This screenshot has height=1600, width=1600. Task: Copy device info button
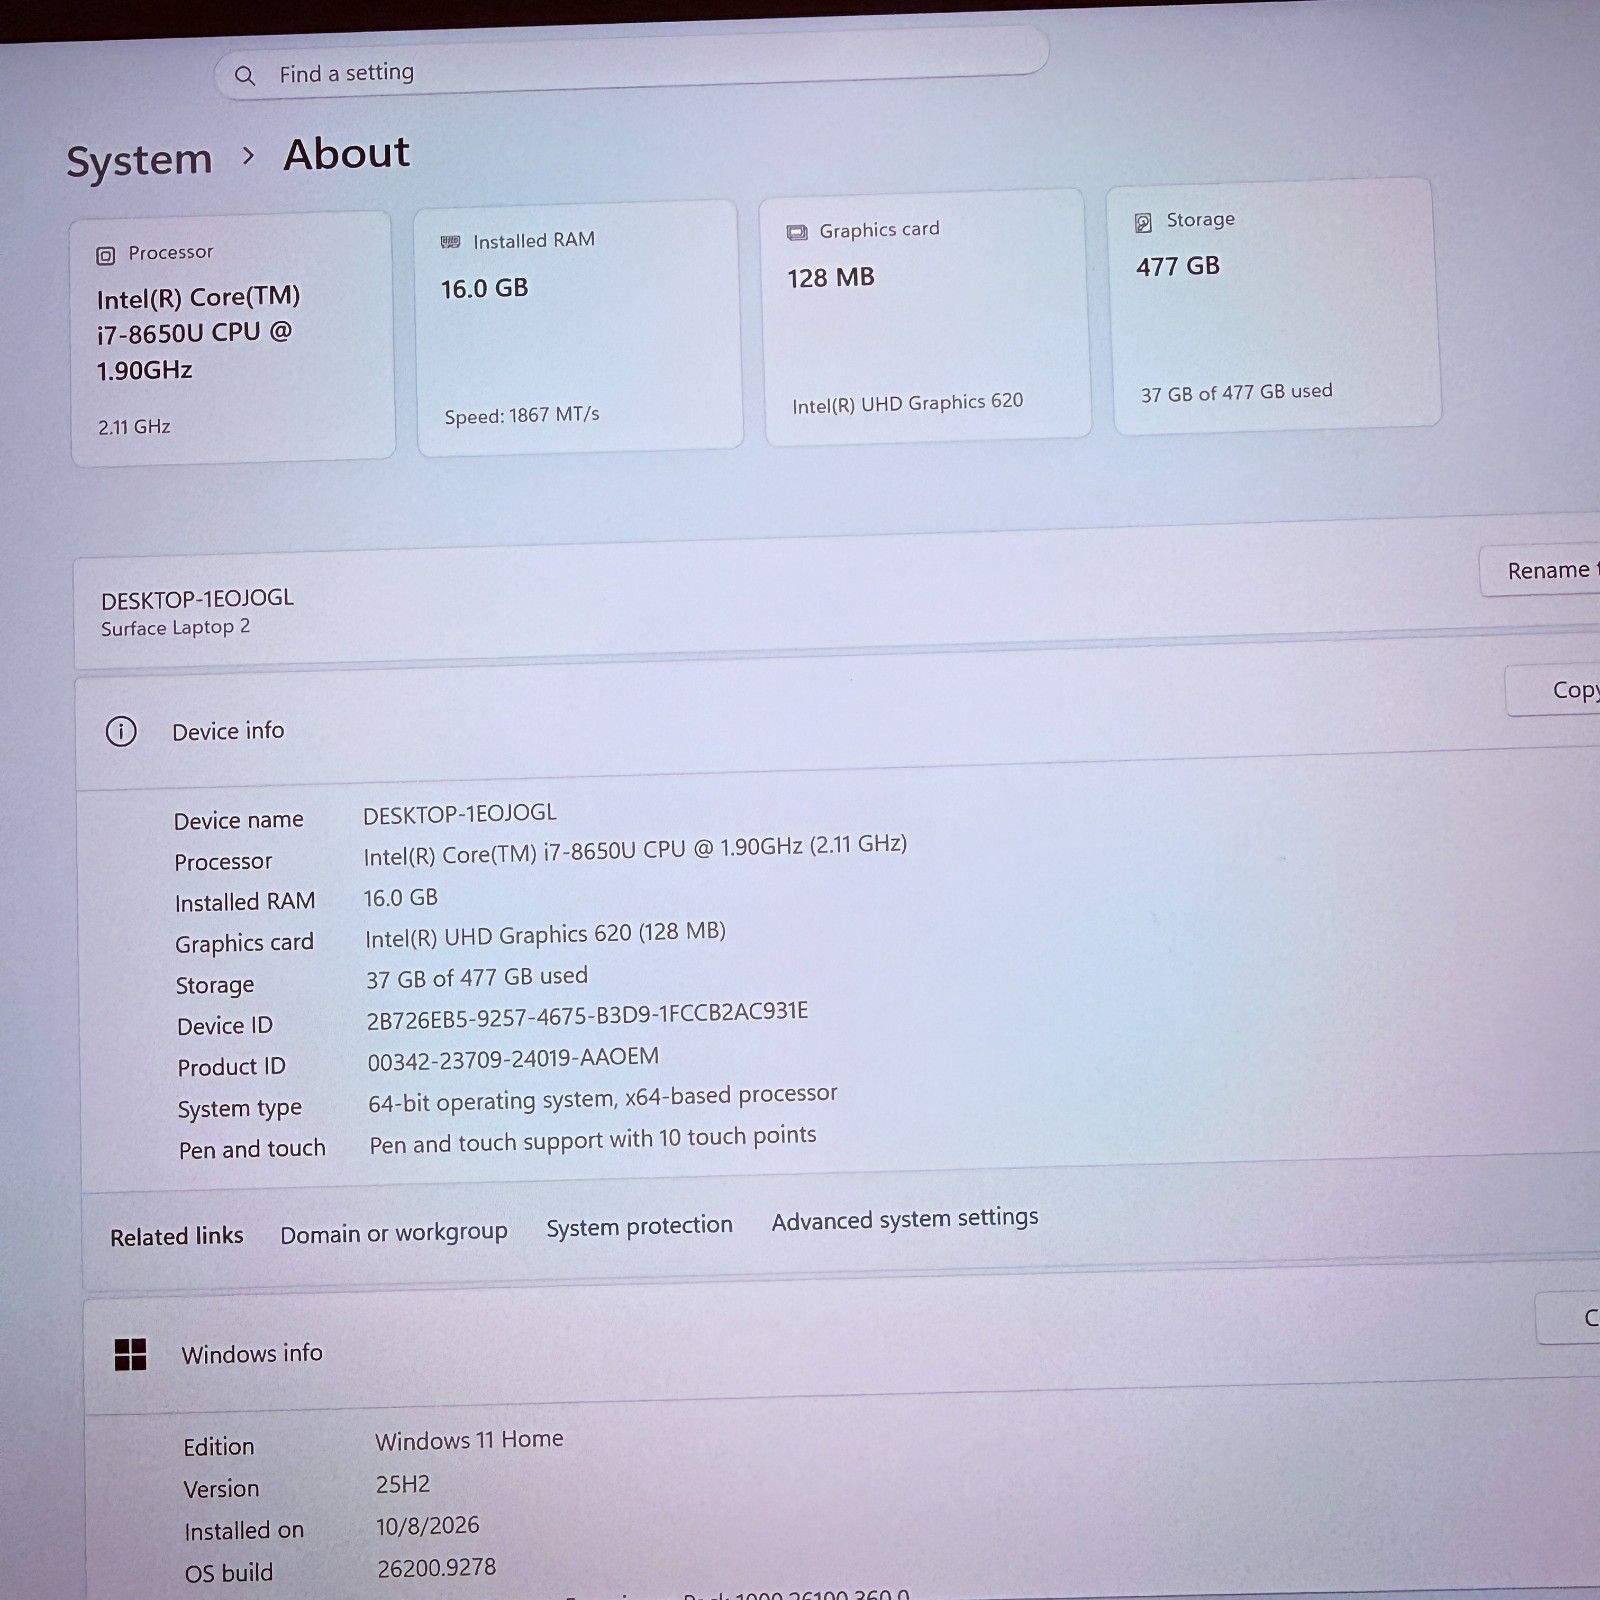click(1553, 690)
